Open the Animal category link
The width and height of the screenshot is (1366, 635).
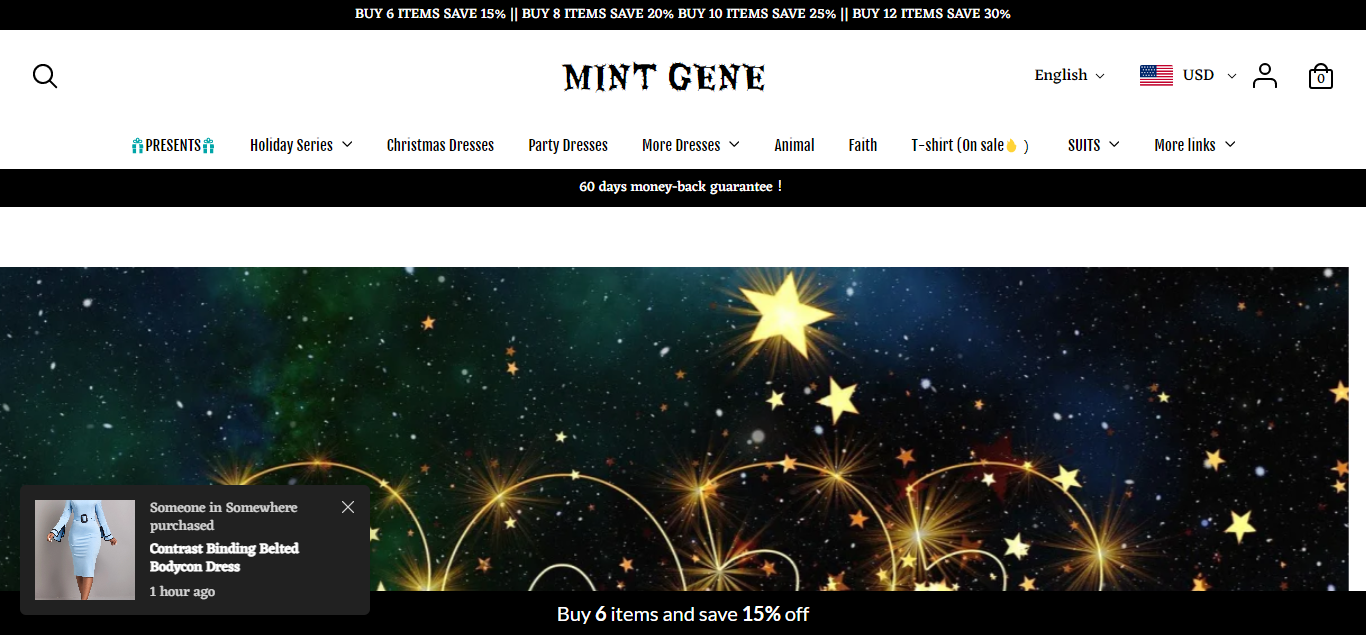(x=794, y=145)
